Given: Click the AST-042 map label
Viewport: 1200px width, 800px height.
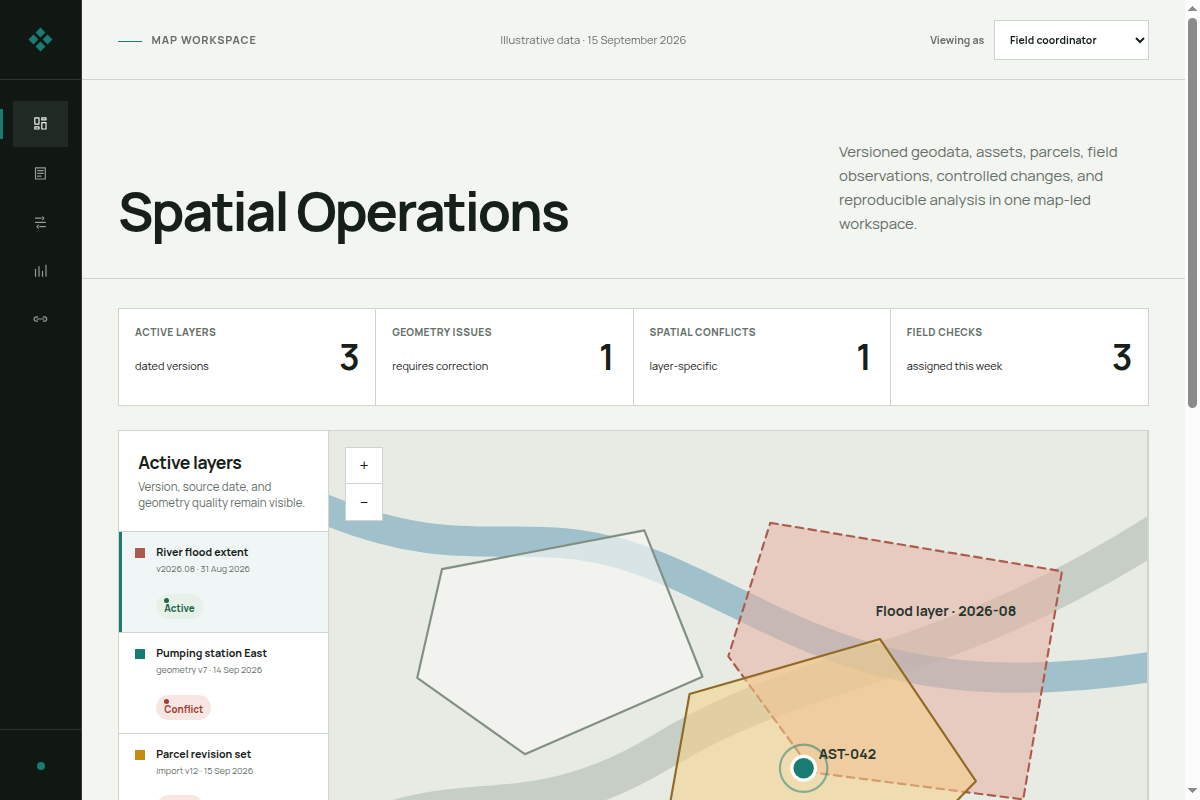Looking at the screenshot, I should (848, 754).
